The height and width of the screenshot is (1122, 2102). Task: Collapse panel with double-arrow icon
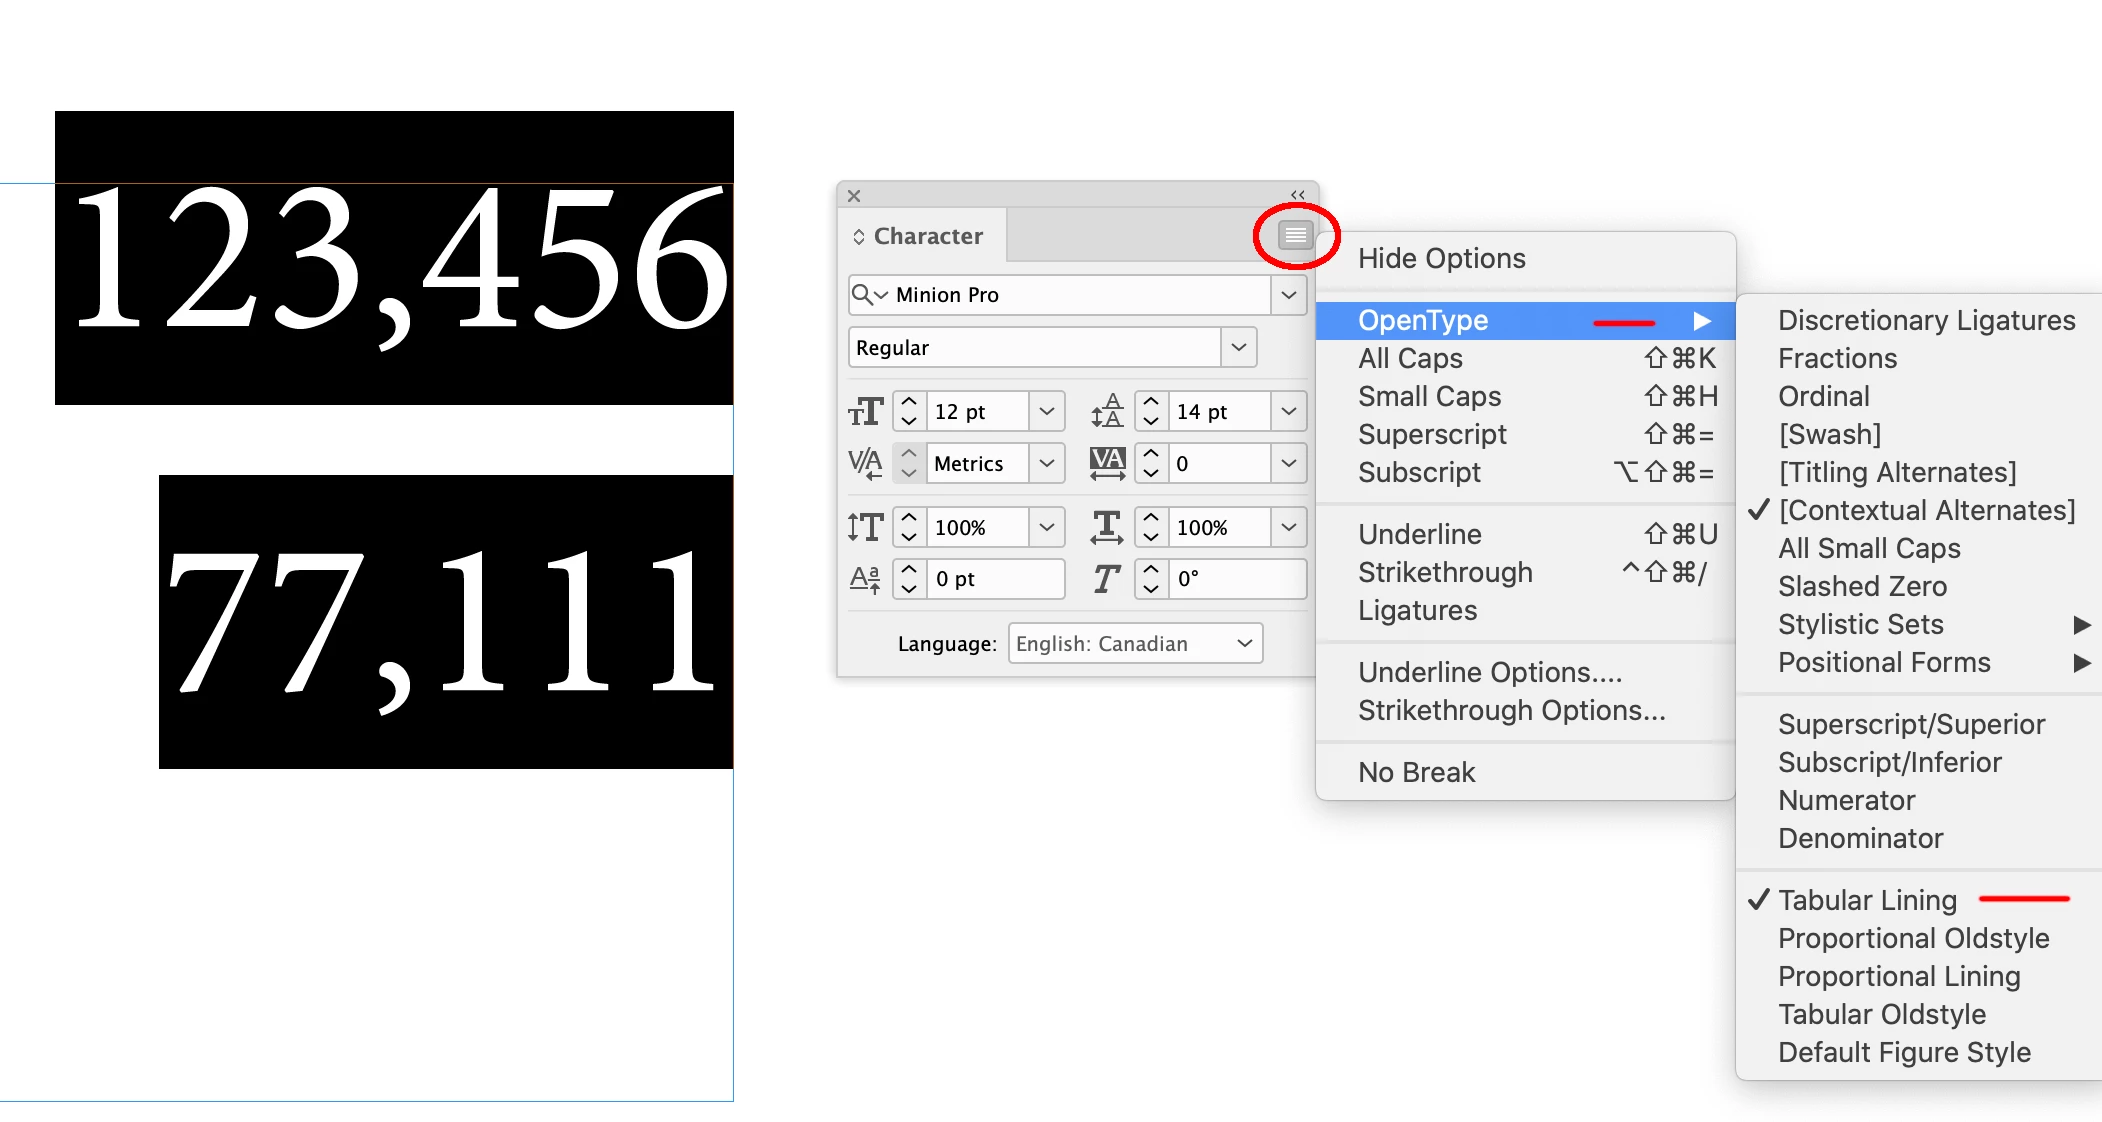pyautogui.click(x=1297, y=195)
